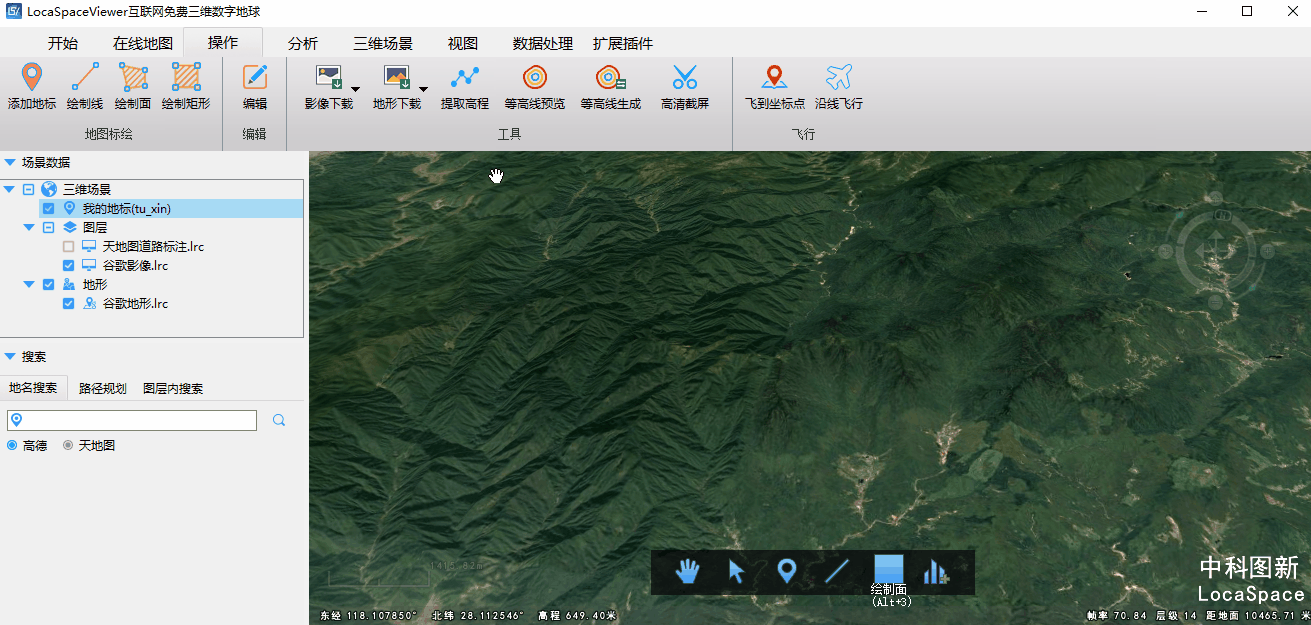Open the 影像下载 dropdown arrow
This screenshot has height=625, width=1311.
pyautogui.click(x=355, y=88)
